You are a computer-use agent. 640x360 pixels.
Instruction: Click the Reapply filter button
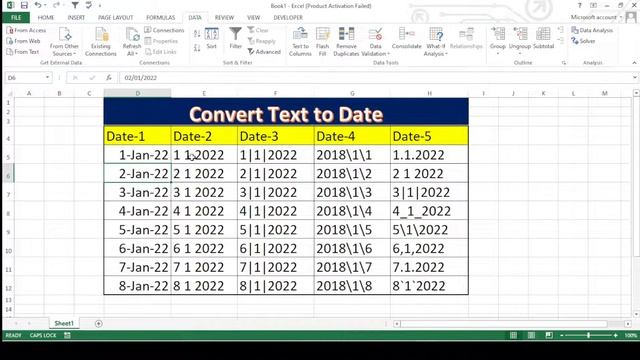262,41
